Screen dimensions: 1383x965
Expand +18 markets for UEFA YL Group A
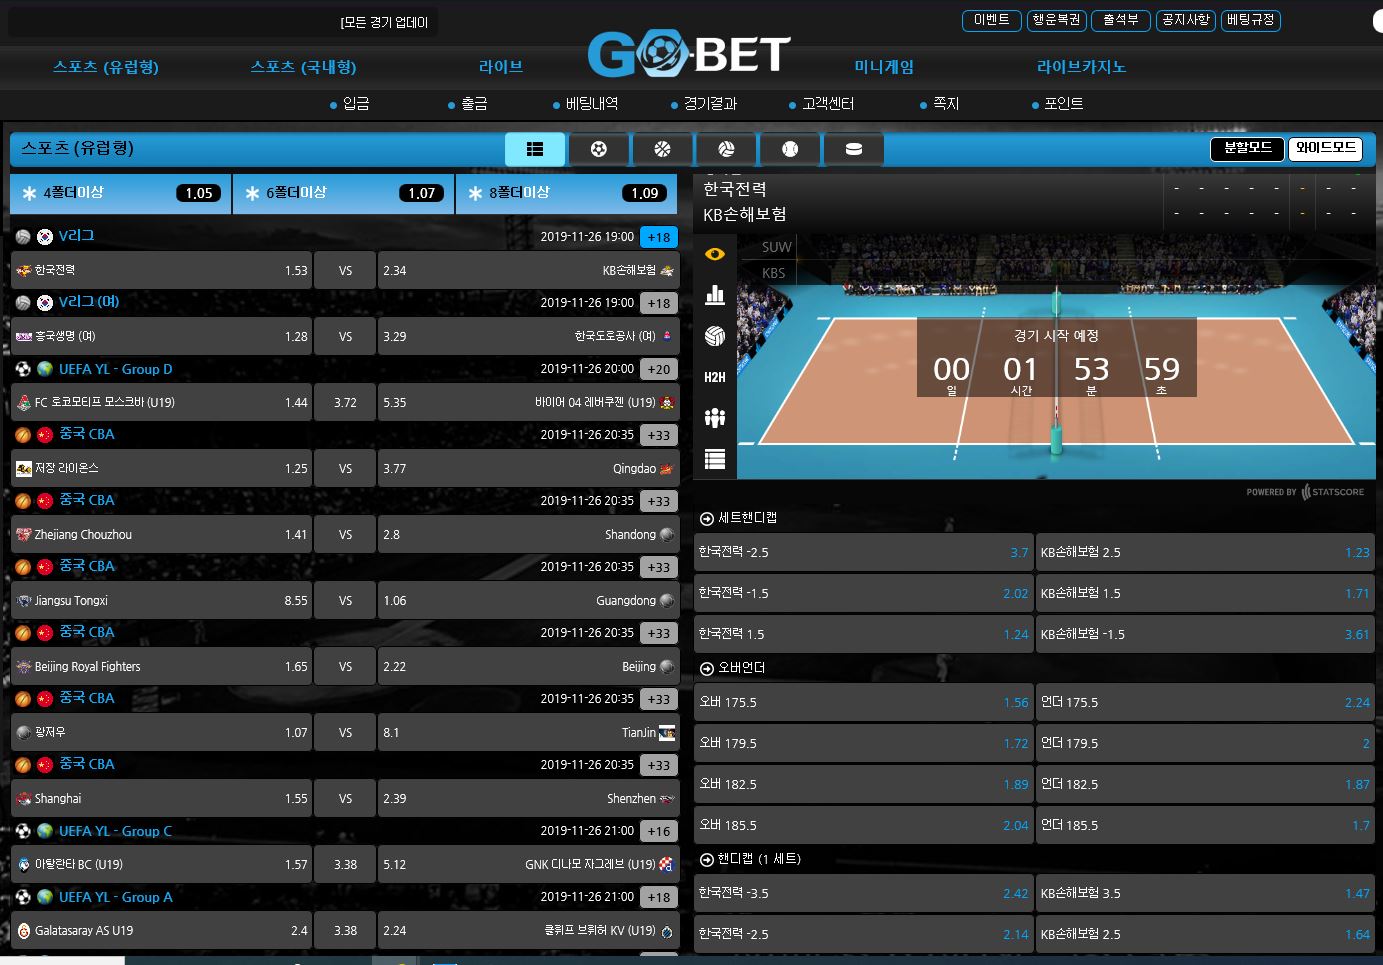point(659,897)
